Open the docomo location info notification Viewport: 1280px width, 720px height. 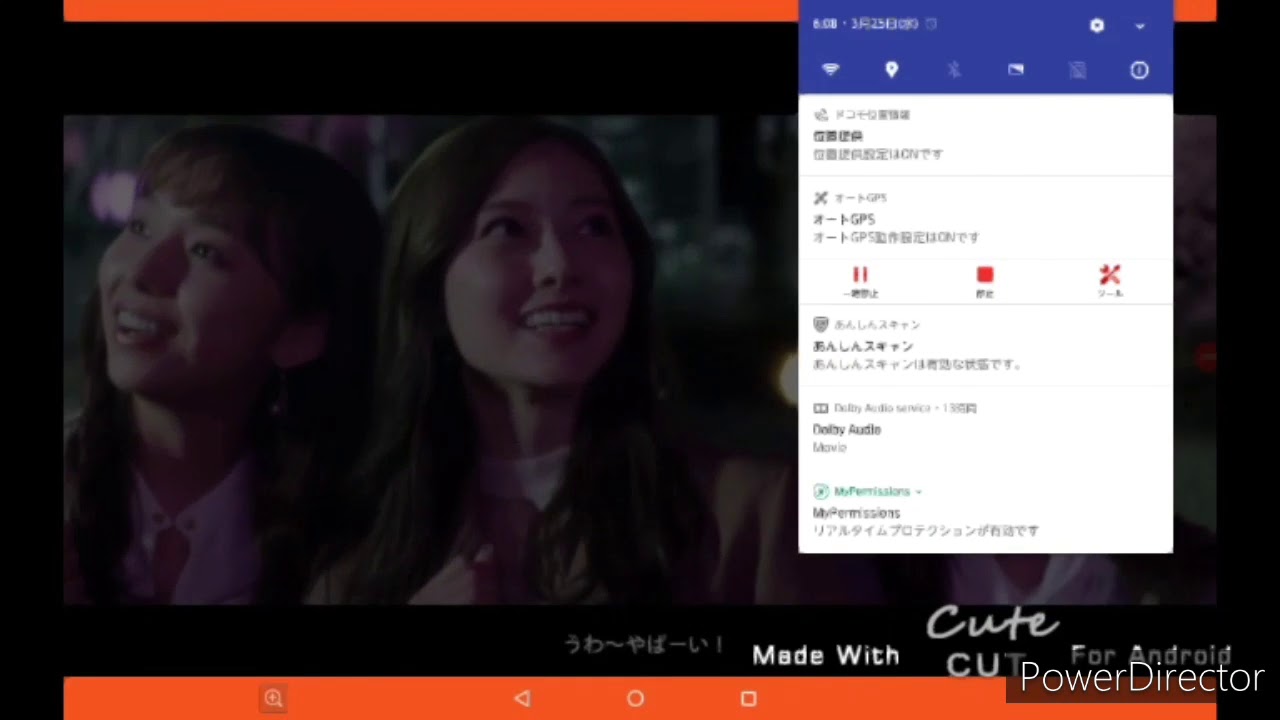985,136
